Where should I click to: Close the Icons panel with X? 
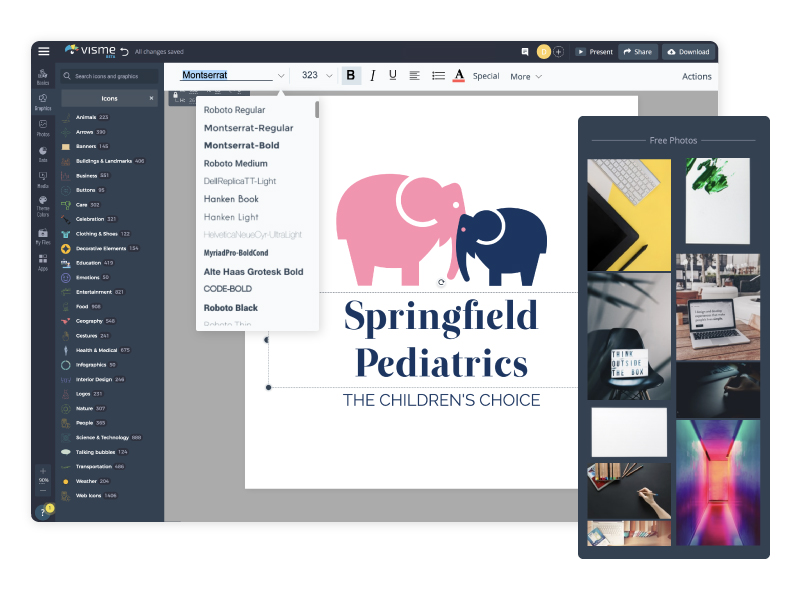click(x=151, y=98)
